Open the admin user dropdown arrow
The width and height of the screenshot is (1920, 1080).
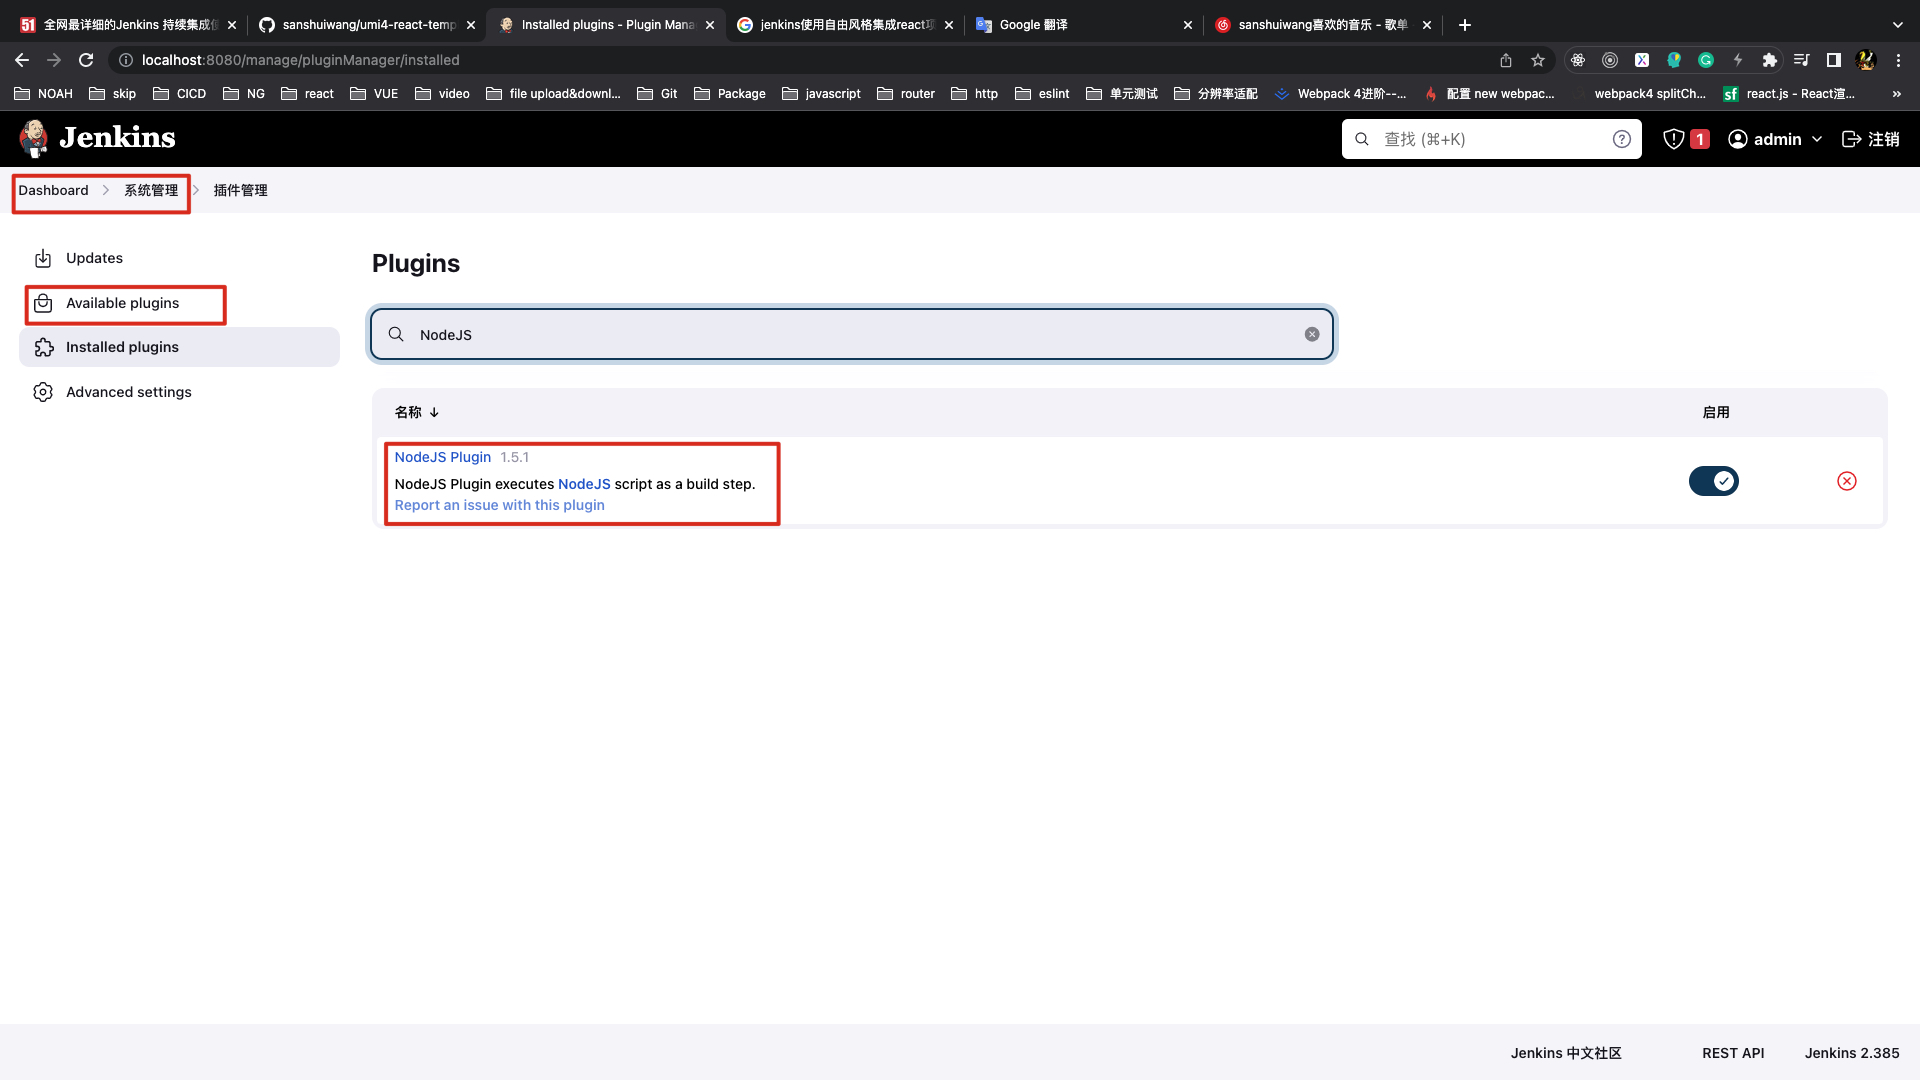[x=1817, y=139]
